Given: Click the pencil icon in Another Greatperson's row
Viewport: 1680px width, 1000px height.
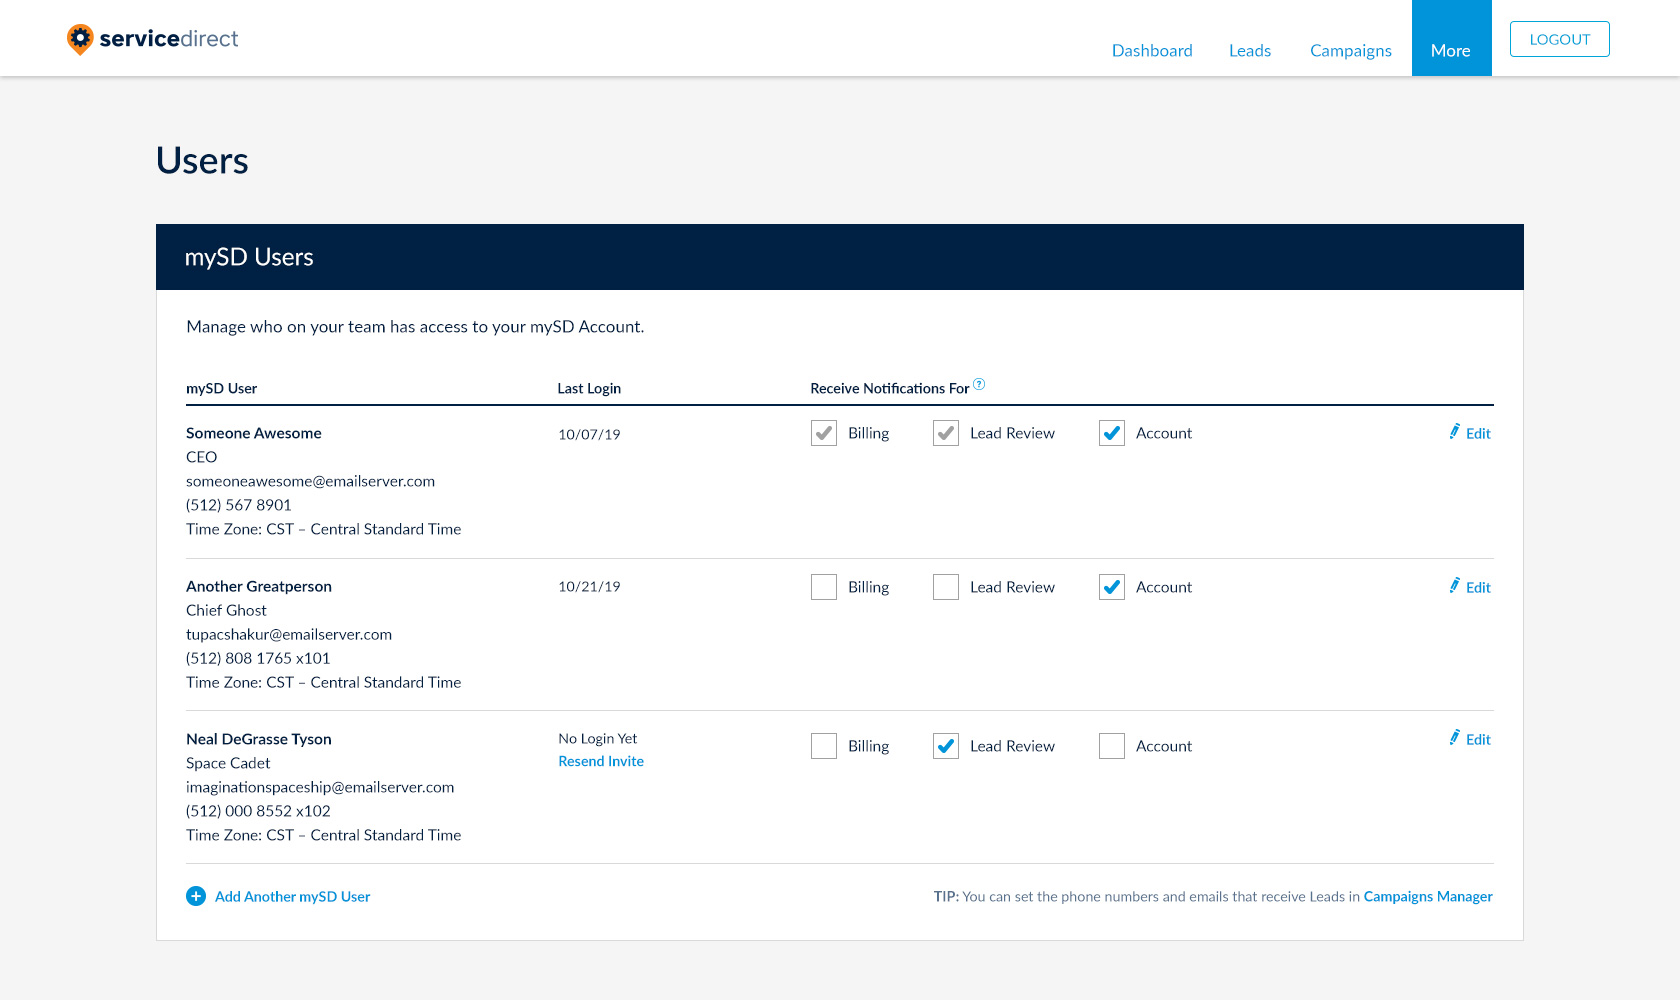Looking at the screenshot, I should coord(1454,586).
